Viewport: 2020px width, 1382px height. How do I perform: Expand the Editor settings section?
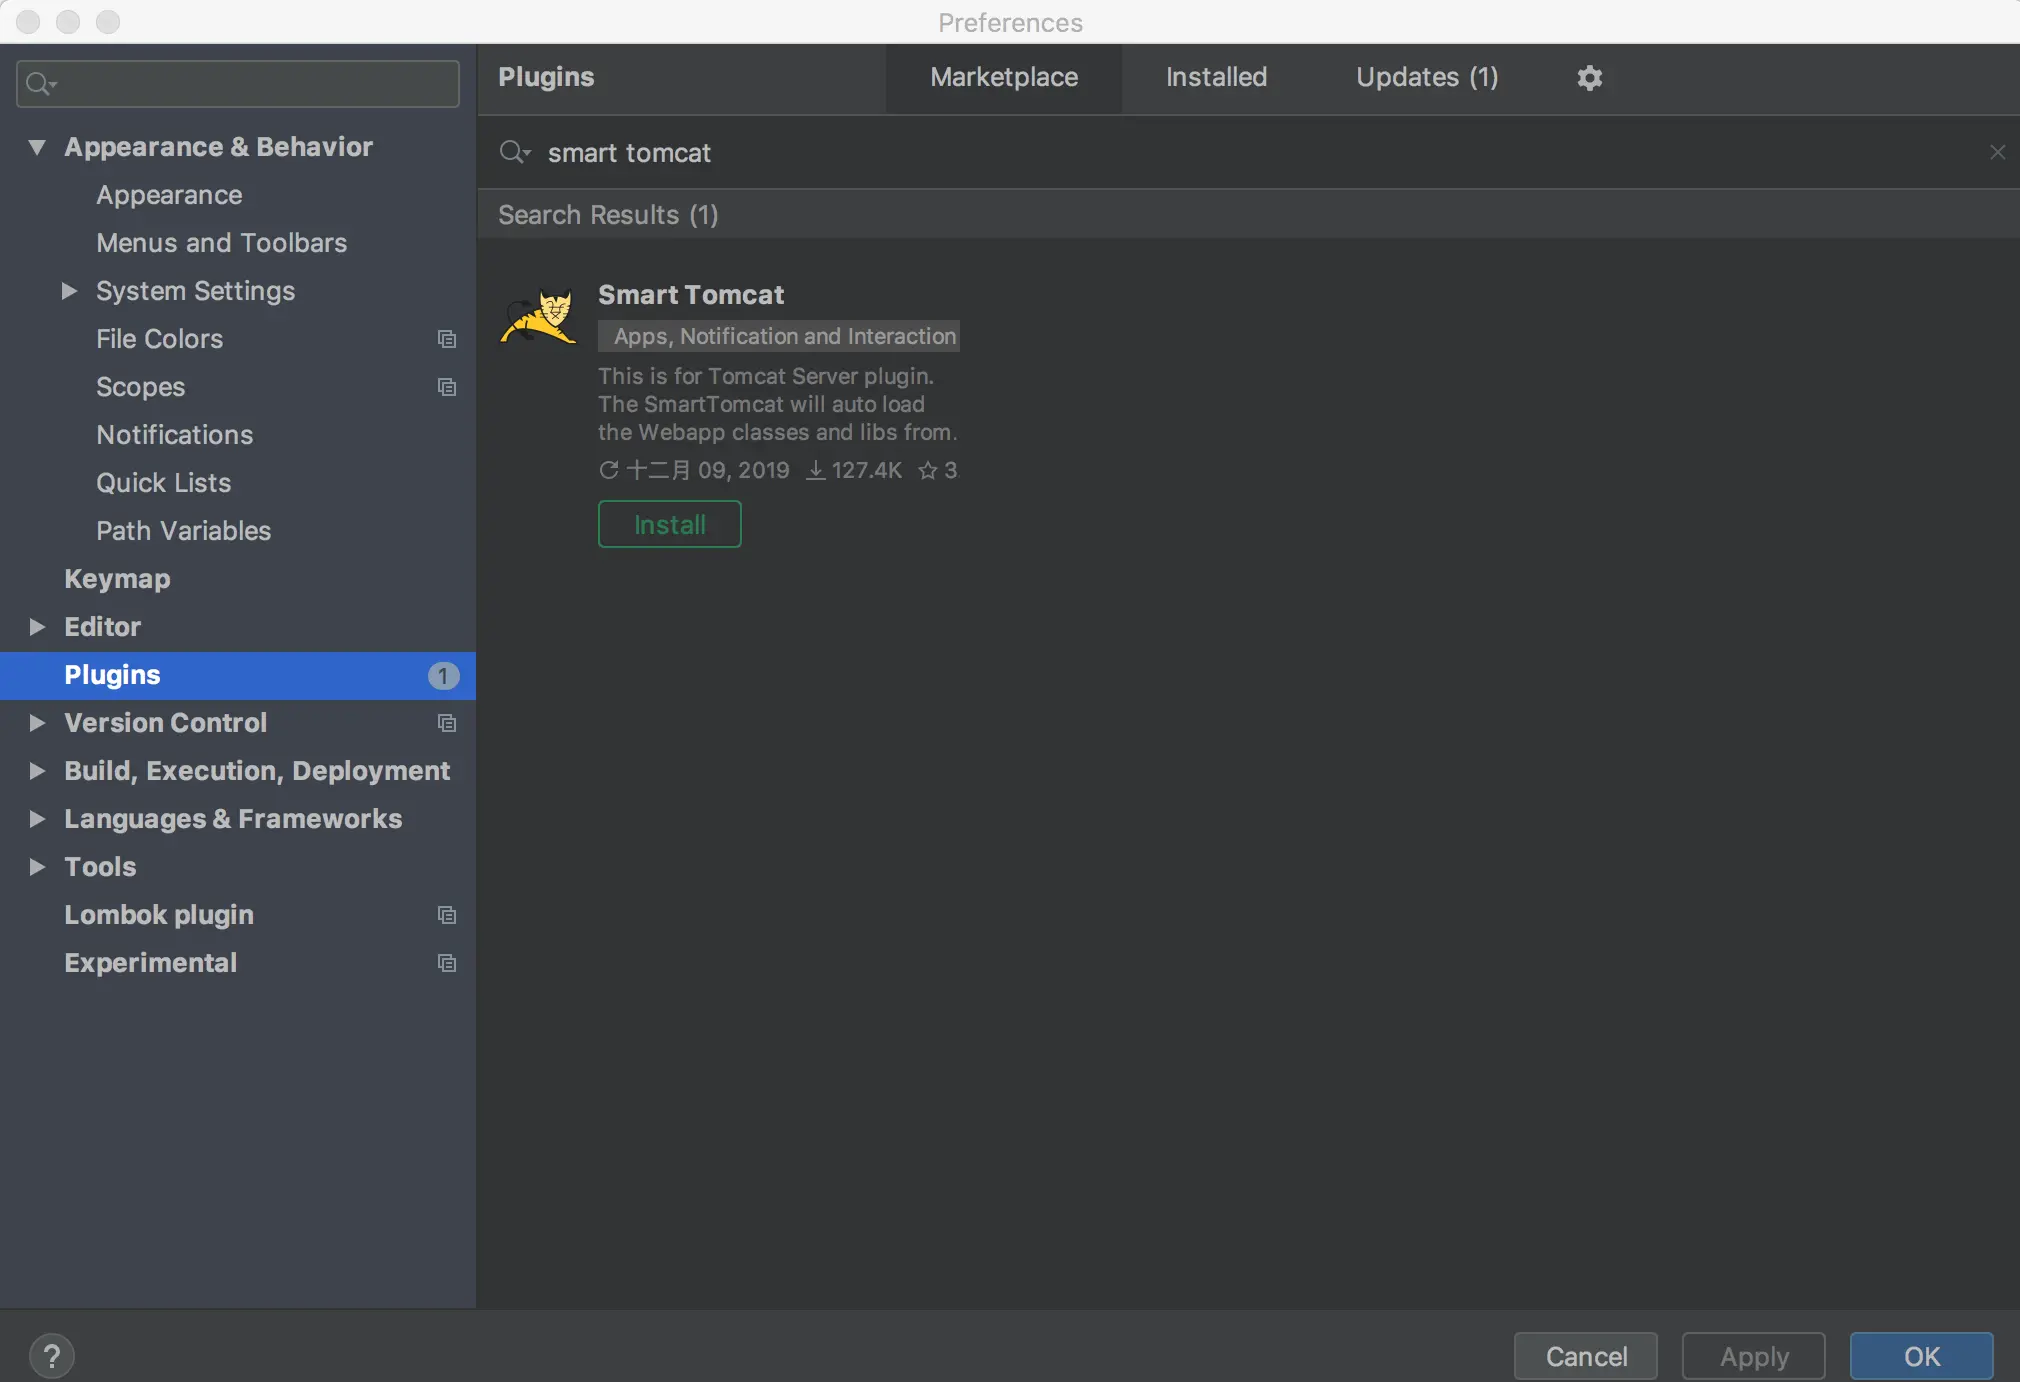pyautogui.click(x=37, y=627)
